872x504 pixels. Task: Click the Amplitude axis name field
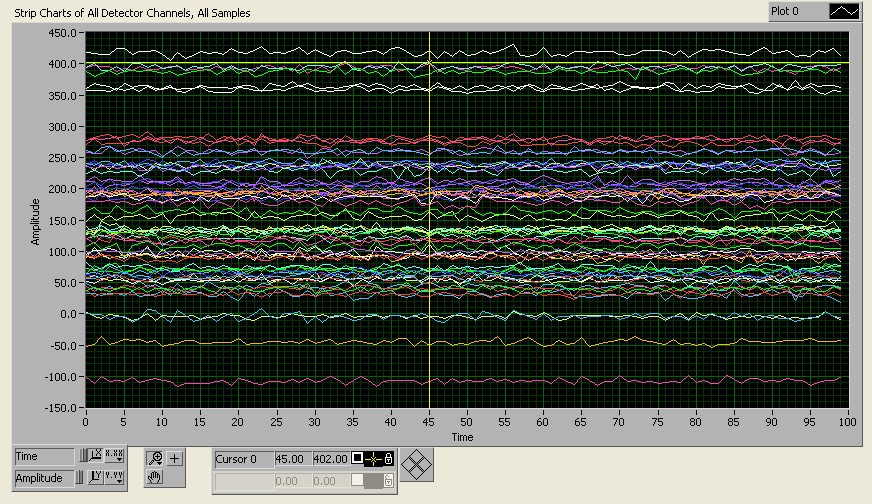point(43,478)
